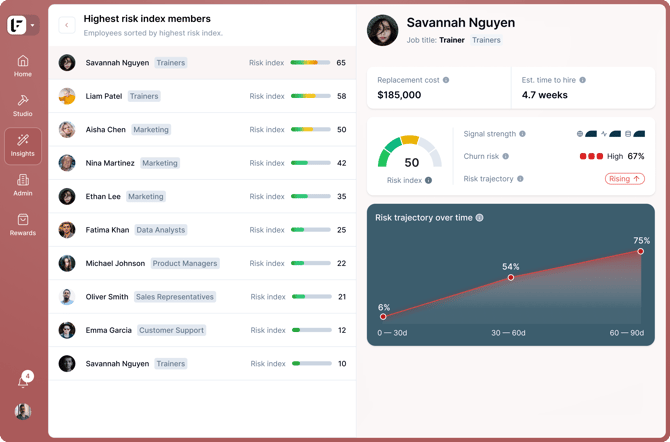Screen dimensions: 670x442
Task: Open the Home section in sidebar
Action: pos(23,66)
